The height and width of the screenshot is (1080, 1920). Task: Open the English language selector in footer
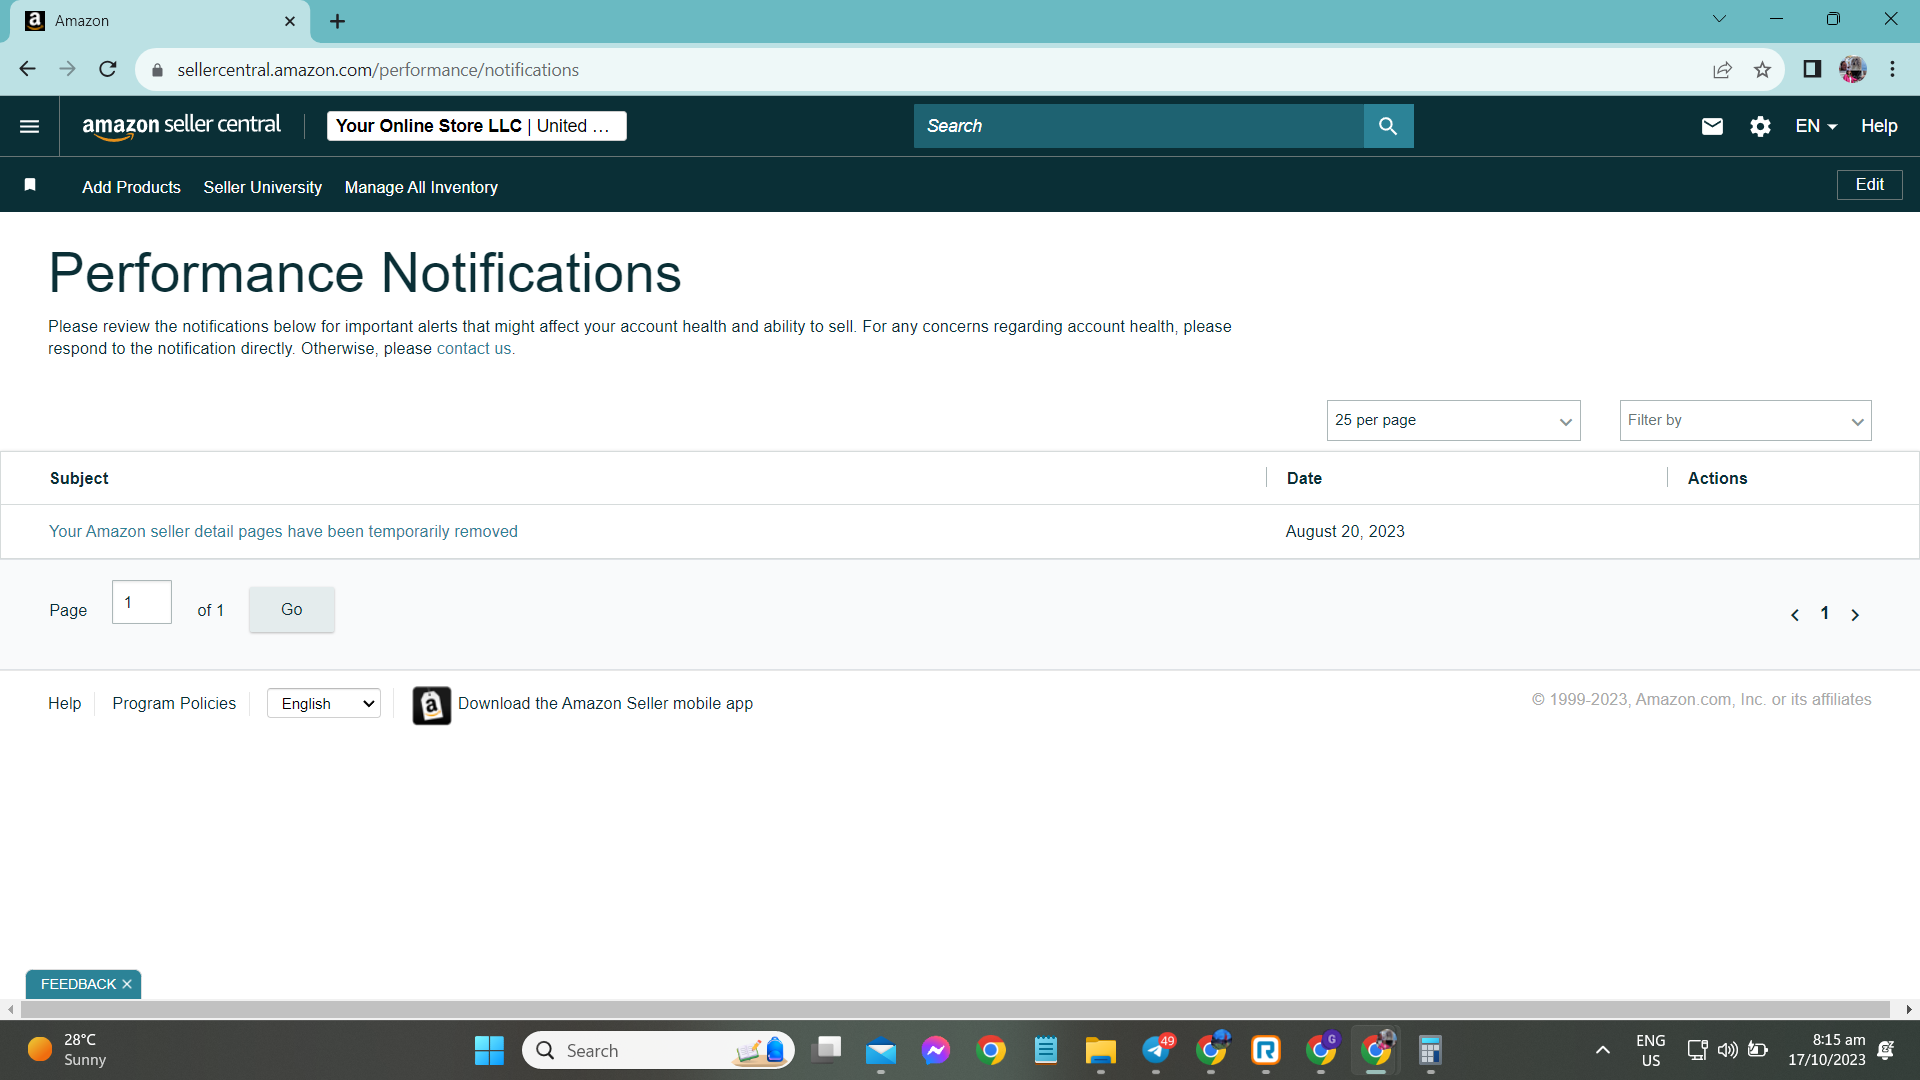click(x=324, y=703)
